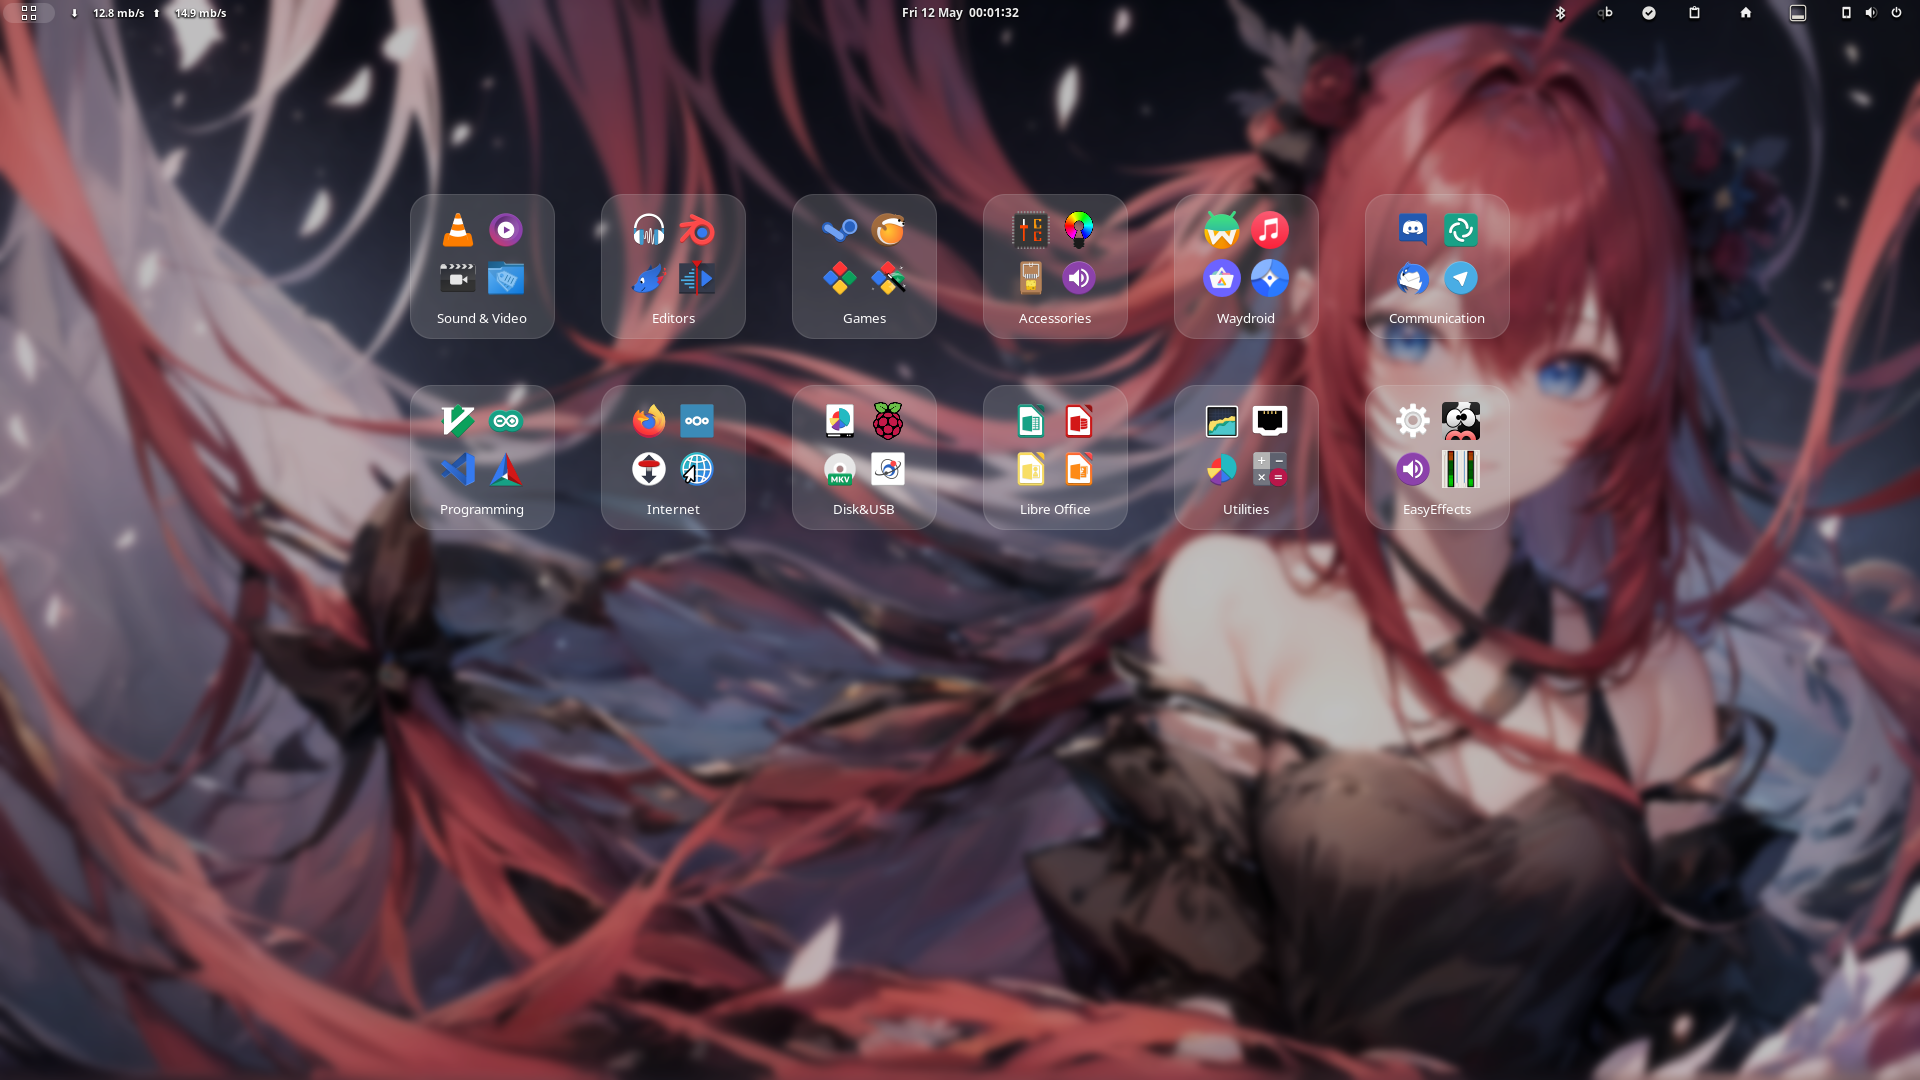
Task: Expand the Games folder
Action: point(864,267)
